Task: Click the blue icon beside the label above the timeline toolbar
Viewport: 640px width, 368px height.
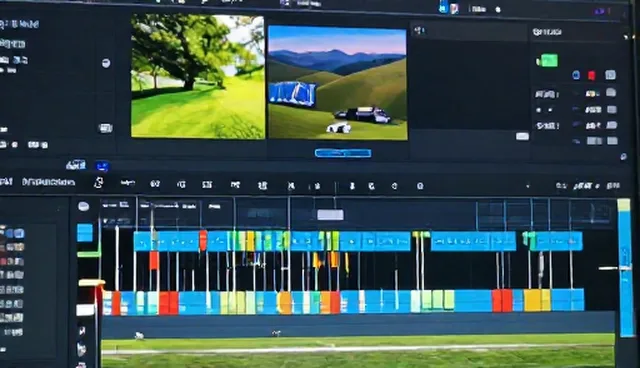Action: [102, 166]
